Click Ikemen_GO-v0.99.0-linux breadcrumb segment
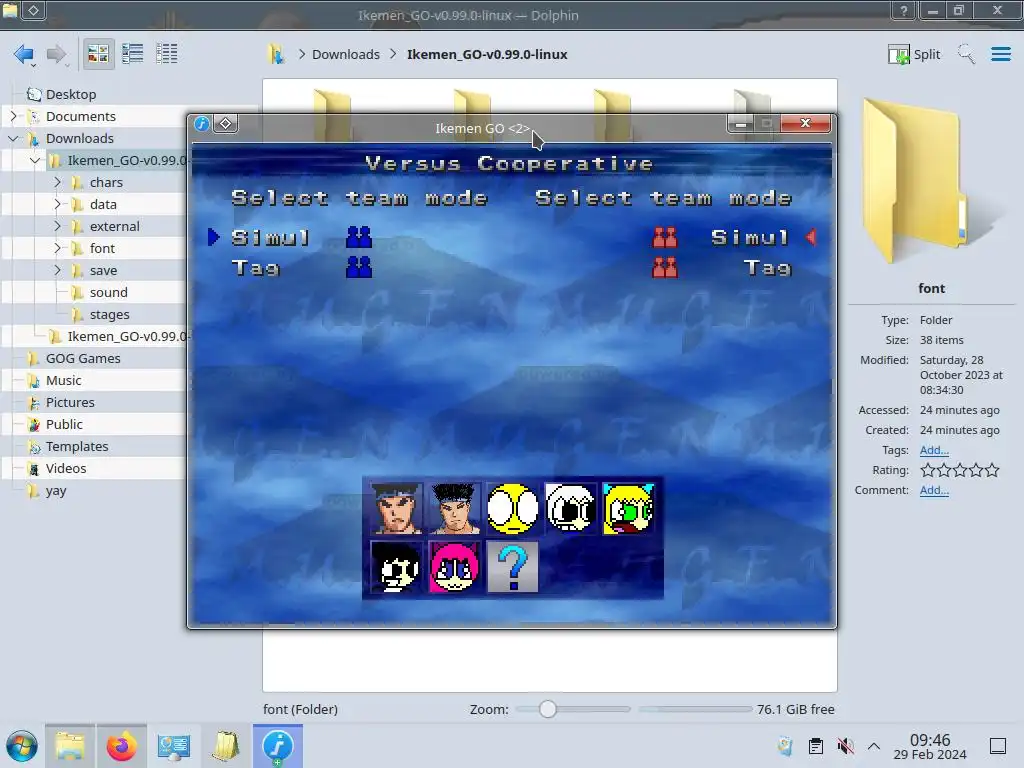Image resolution: width=1024 pixels, height=768 pixels. click(x=487, y=54)
